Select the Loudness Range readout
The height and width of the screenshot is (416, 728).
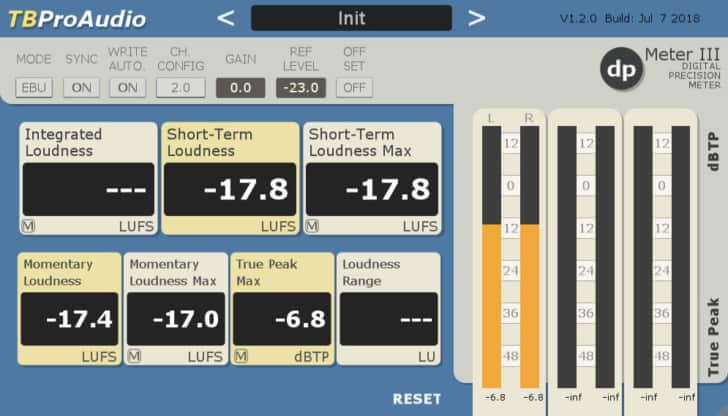pos(389,319)
